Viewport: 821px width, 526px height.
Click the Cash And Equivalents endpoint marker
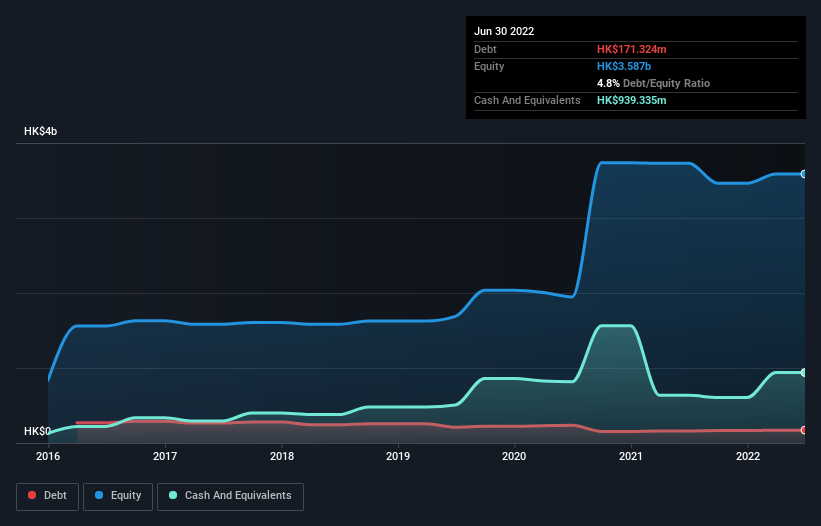pyautogui.click(x=804, y=373)
